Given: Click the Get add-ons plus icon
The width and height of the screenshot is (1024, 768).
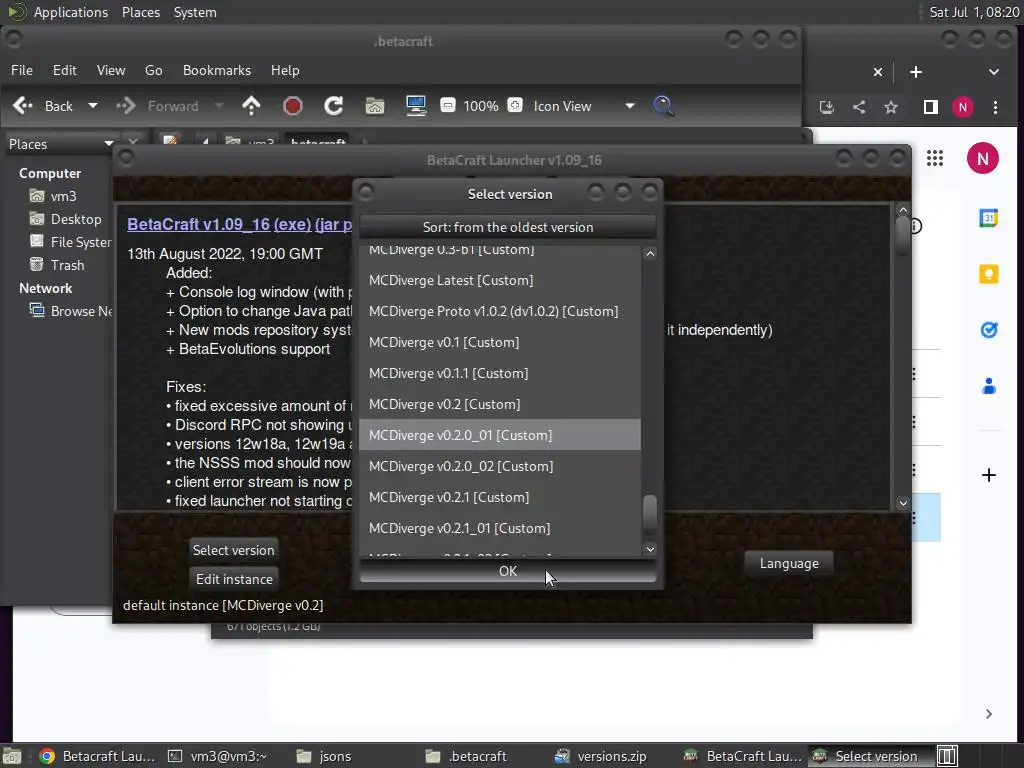Looking at the screenshot, I should point(989,475).
